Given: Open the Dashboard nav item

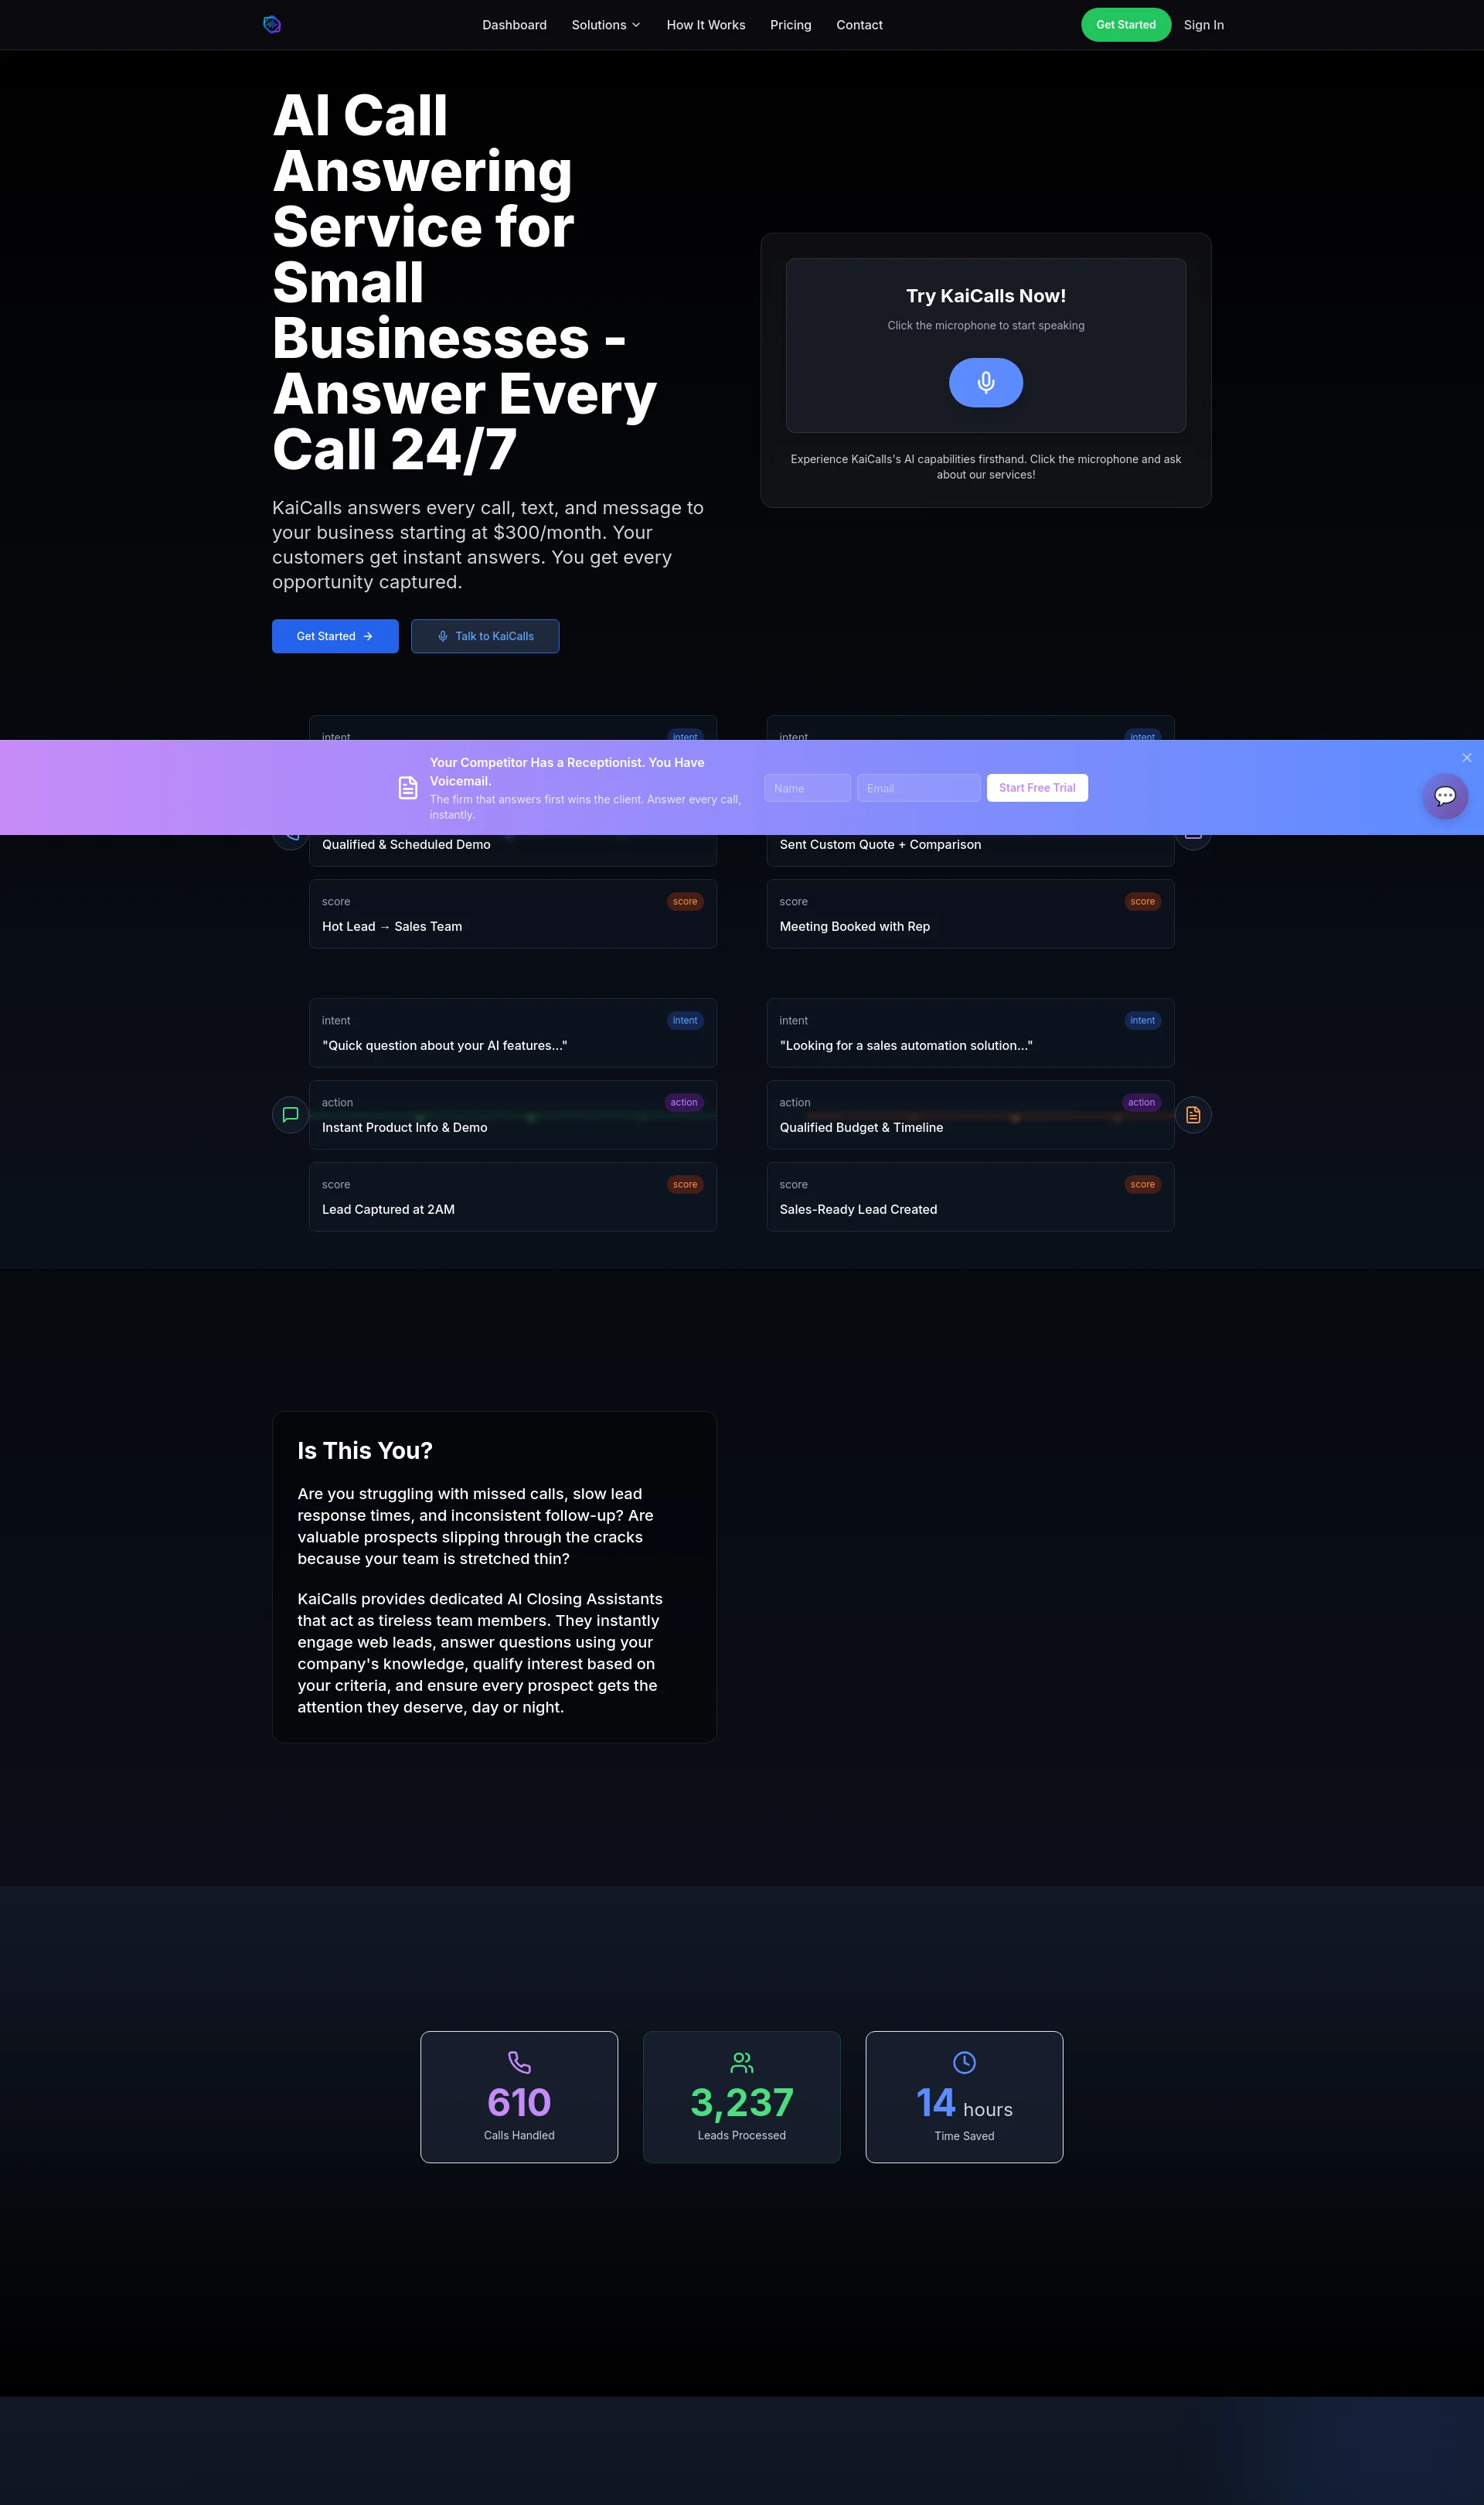Looking at the screenshot, I should point(514,25).
